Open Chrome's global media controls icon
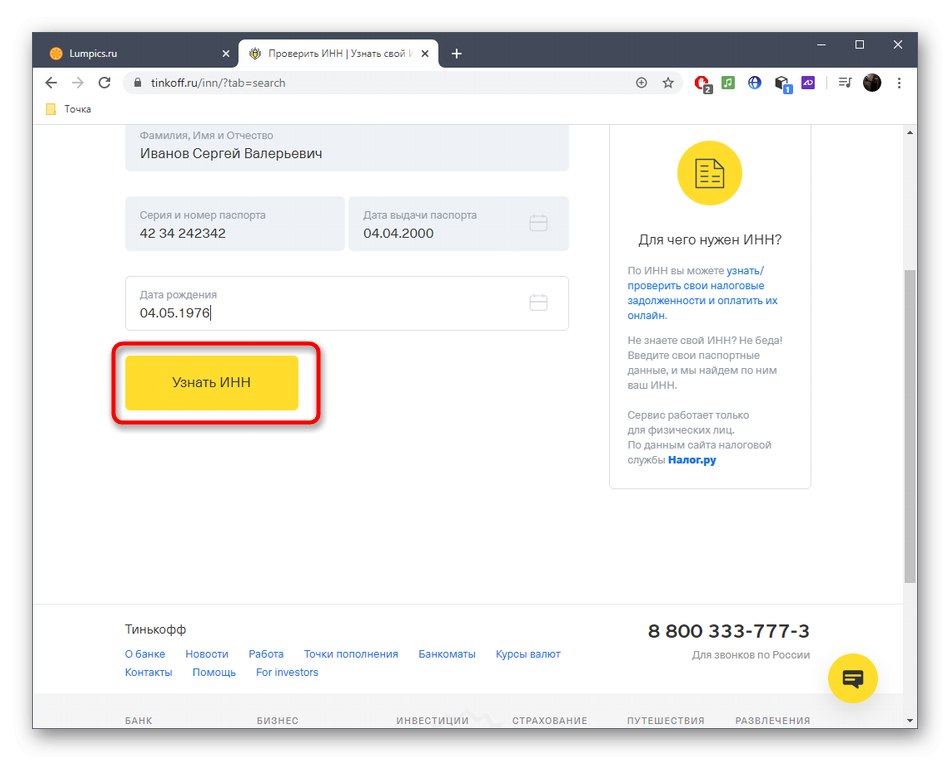Viewport: 950px width, 761px height. point(843,83)
